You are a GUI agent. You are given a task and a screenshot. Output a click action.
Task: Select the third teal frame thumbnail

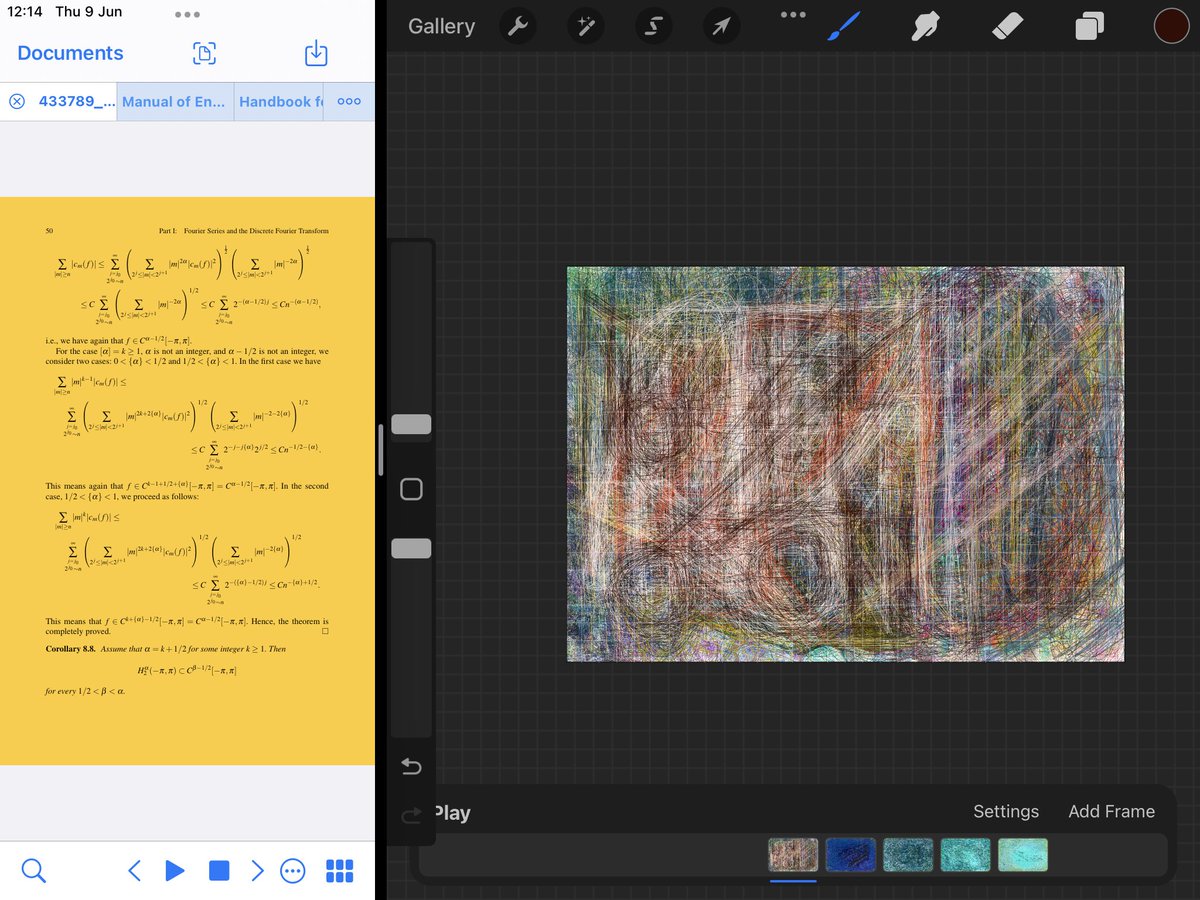click(908, 855)
